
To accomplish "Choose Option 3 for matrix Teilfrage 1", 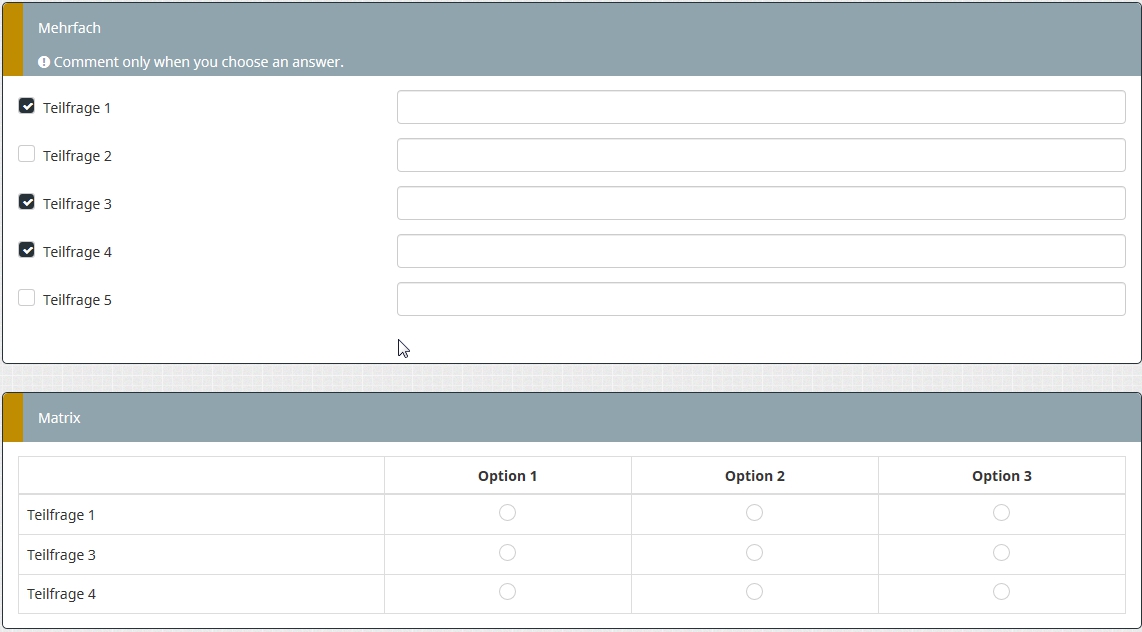I will [1001, 513].
